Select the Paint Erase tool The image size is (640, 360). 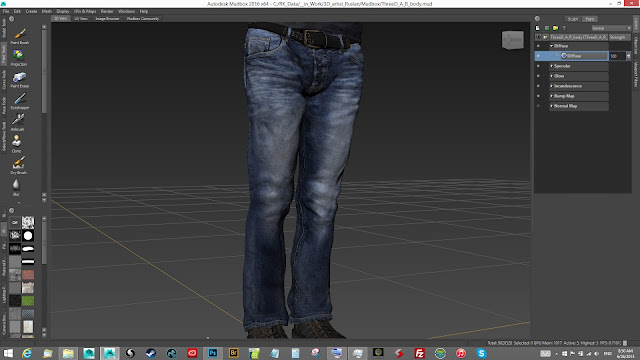coord(19,79)
